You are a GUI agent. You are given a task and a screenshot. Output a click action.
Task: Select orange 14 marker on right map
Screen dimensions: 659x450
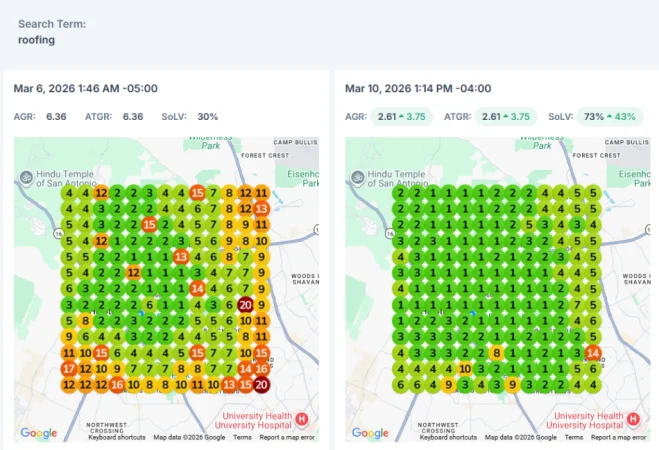(593, 353)
